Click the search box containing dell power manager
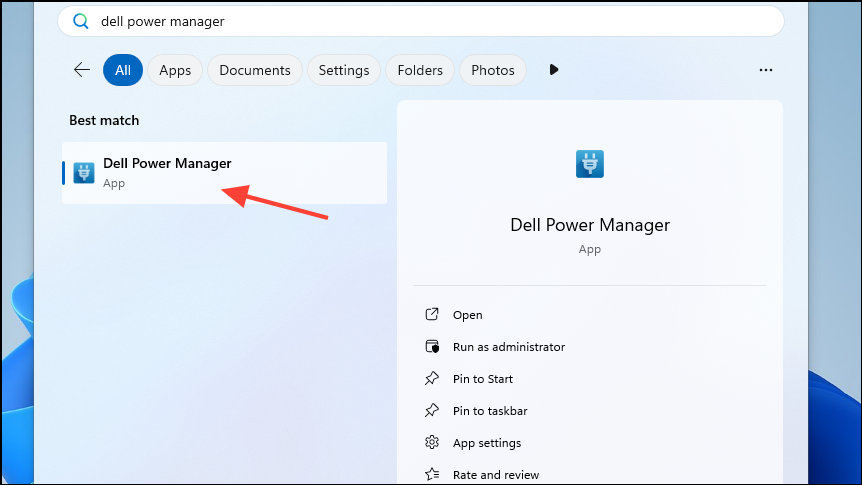Image resolution: width=862 pixels, height=485 pixels. pos(421,21)
